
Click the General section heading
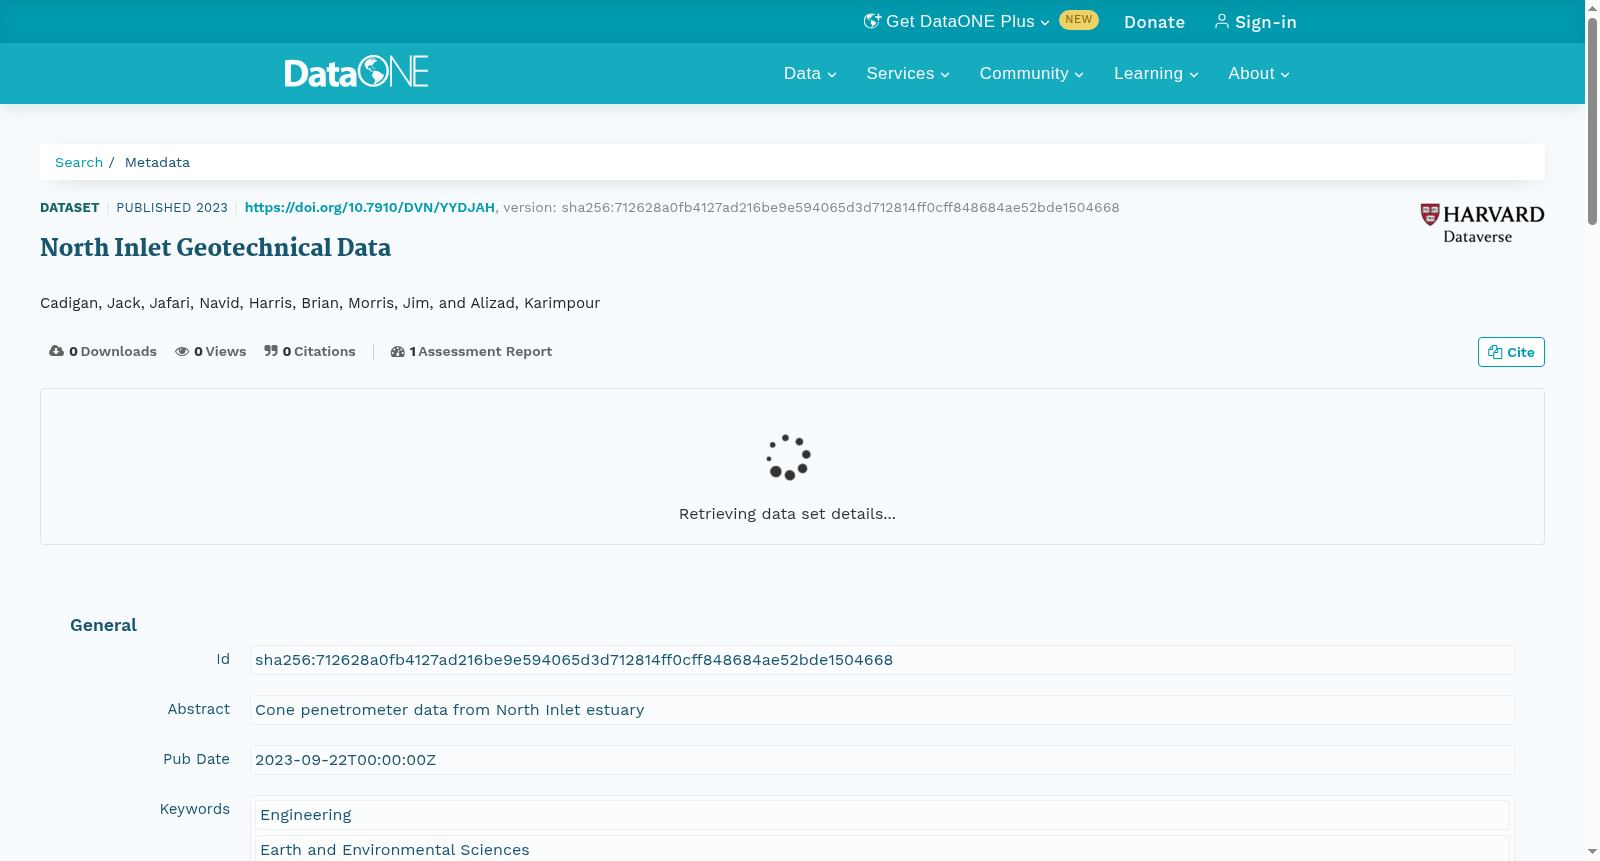click(103, 625)
